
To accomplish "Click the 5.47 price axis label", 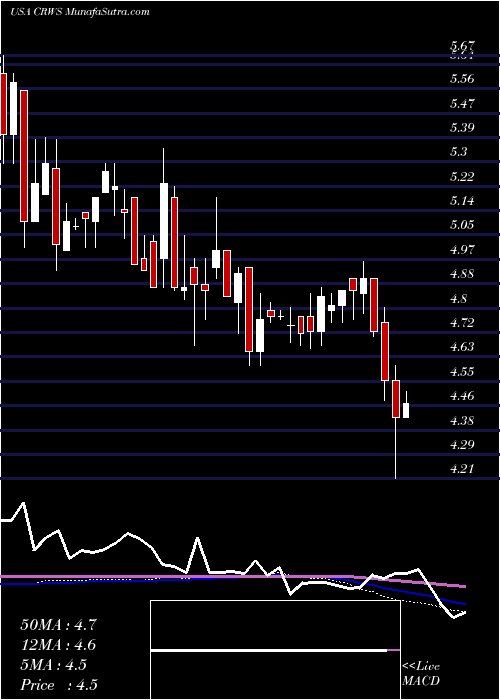I will click(x=463, y=104).
